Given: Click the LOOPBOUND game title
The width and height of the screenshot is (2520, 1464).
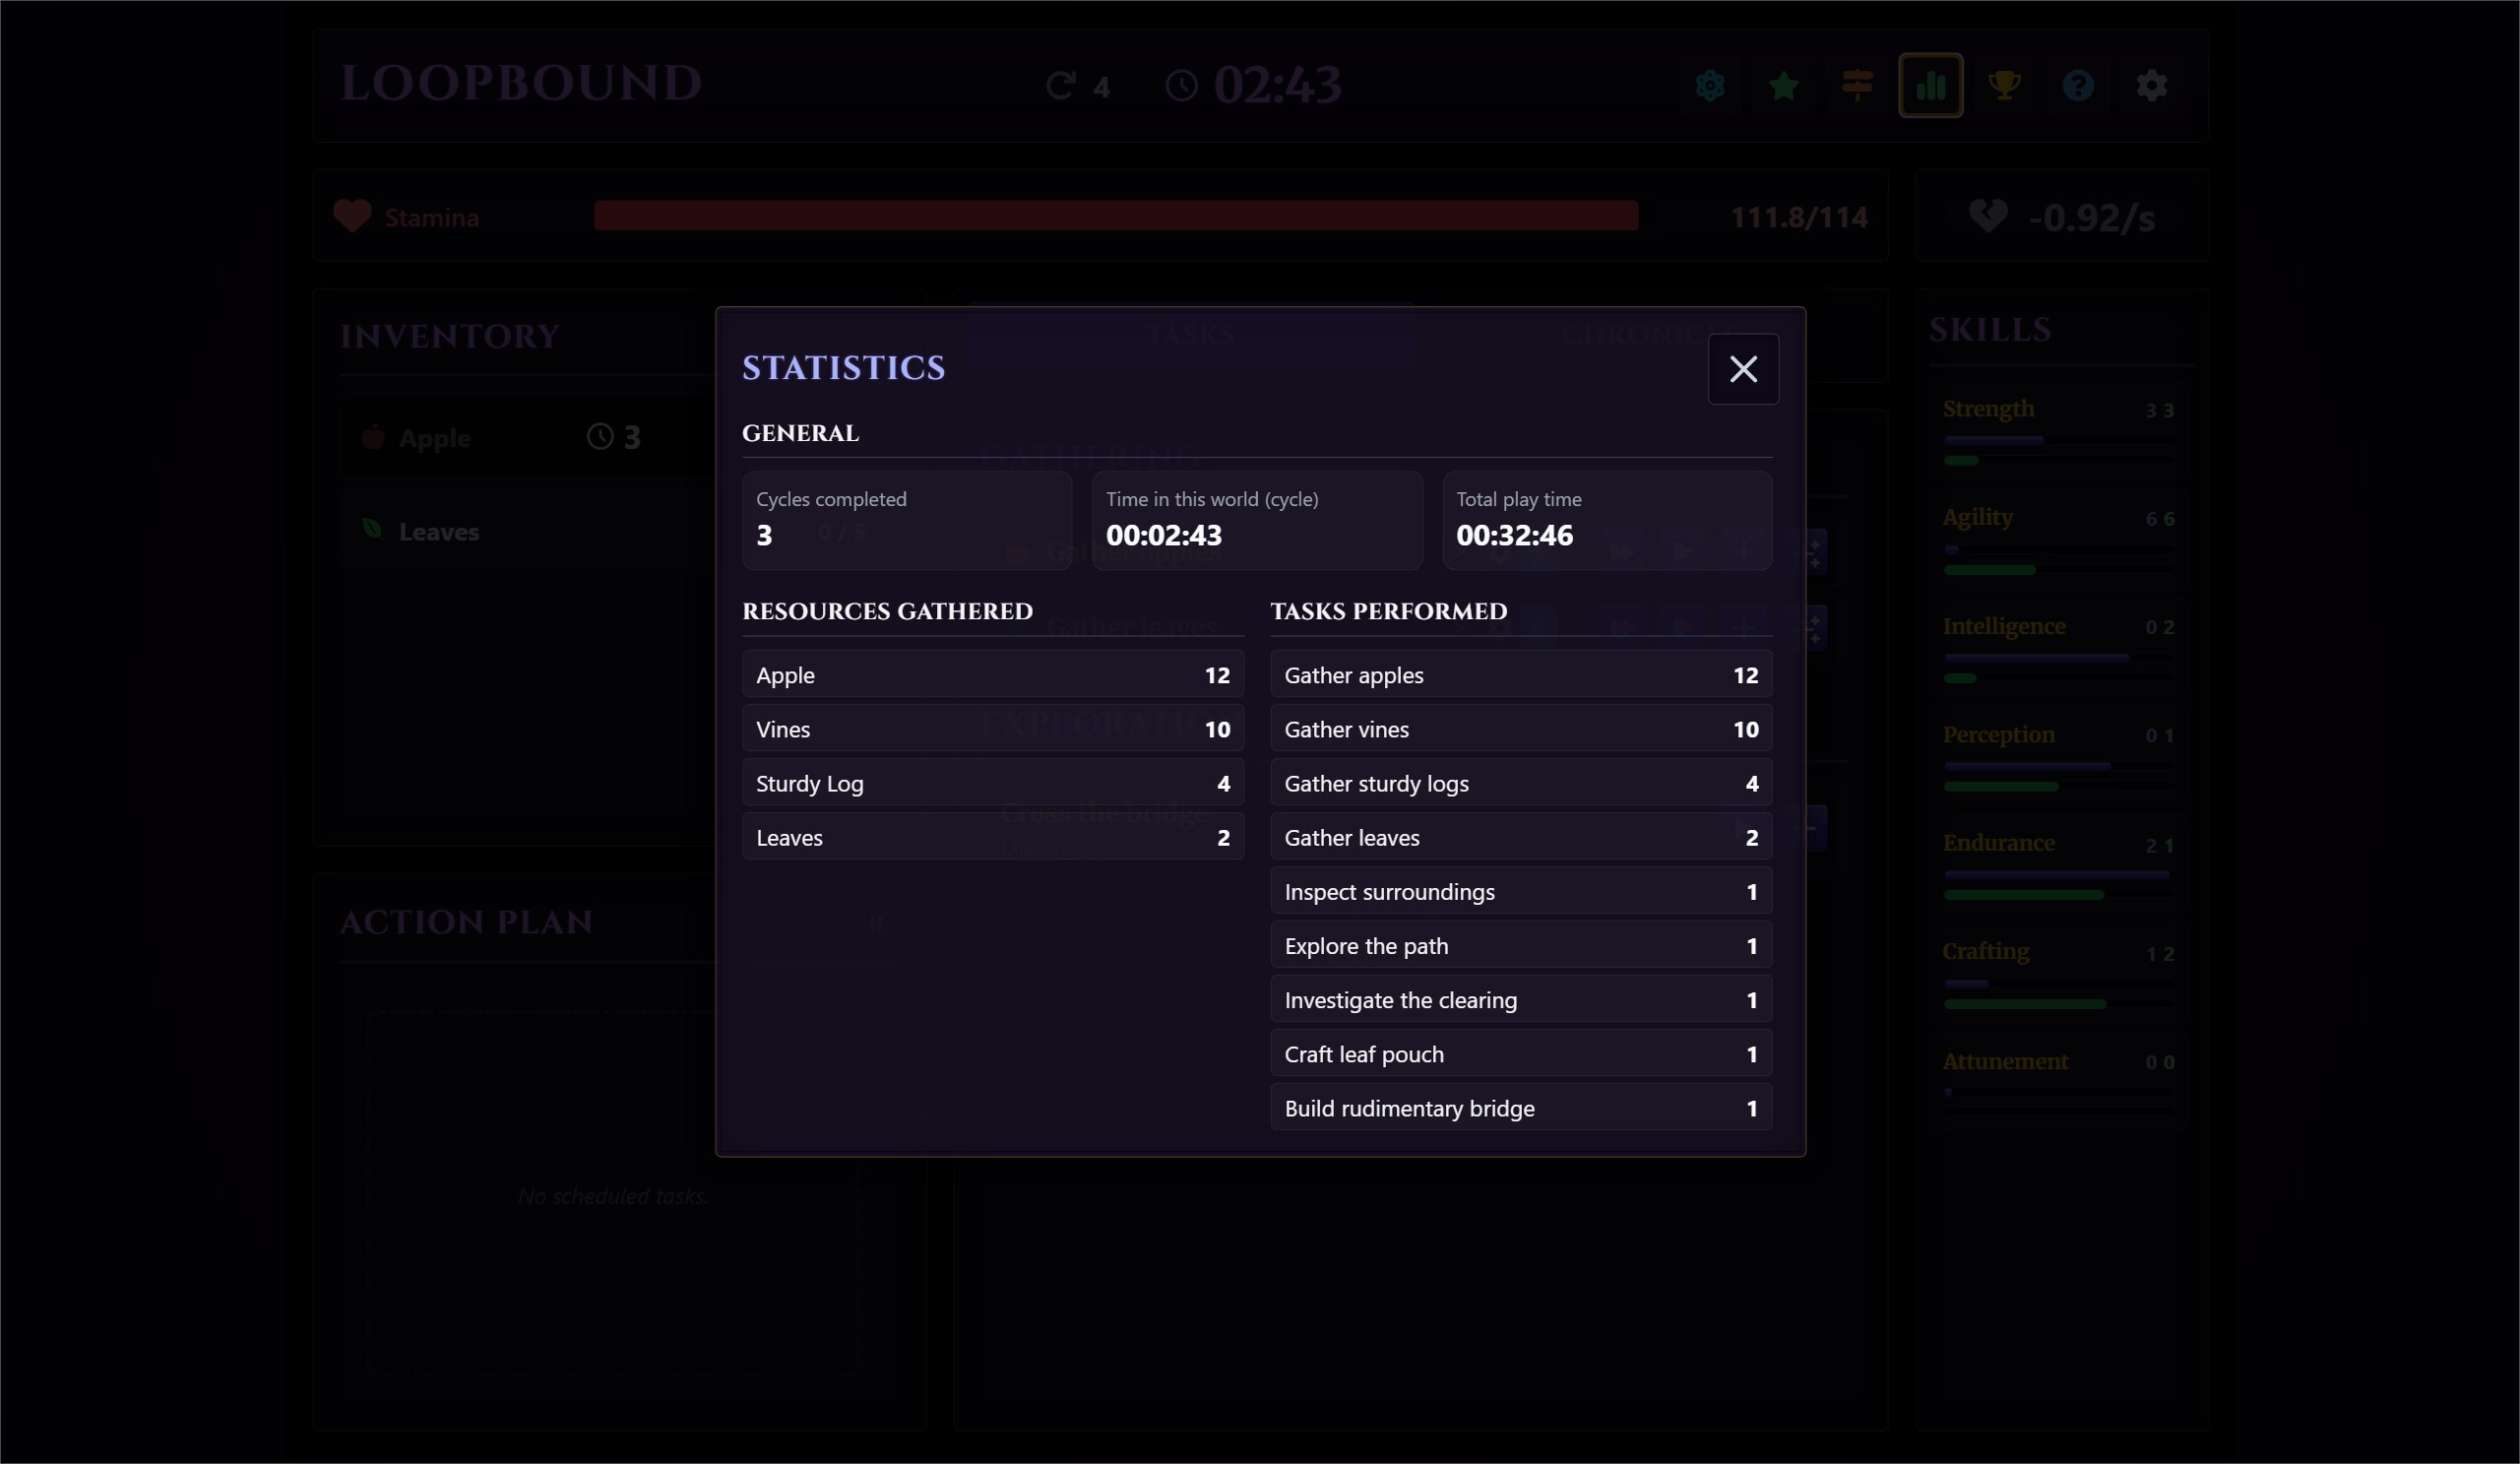Looking at the screenshot, I should [x=521, y=83].
